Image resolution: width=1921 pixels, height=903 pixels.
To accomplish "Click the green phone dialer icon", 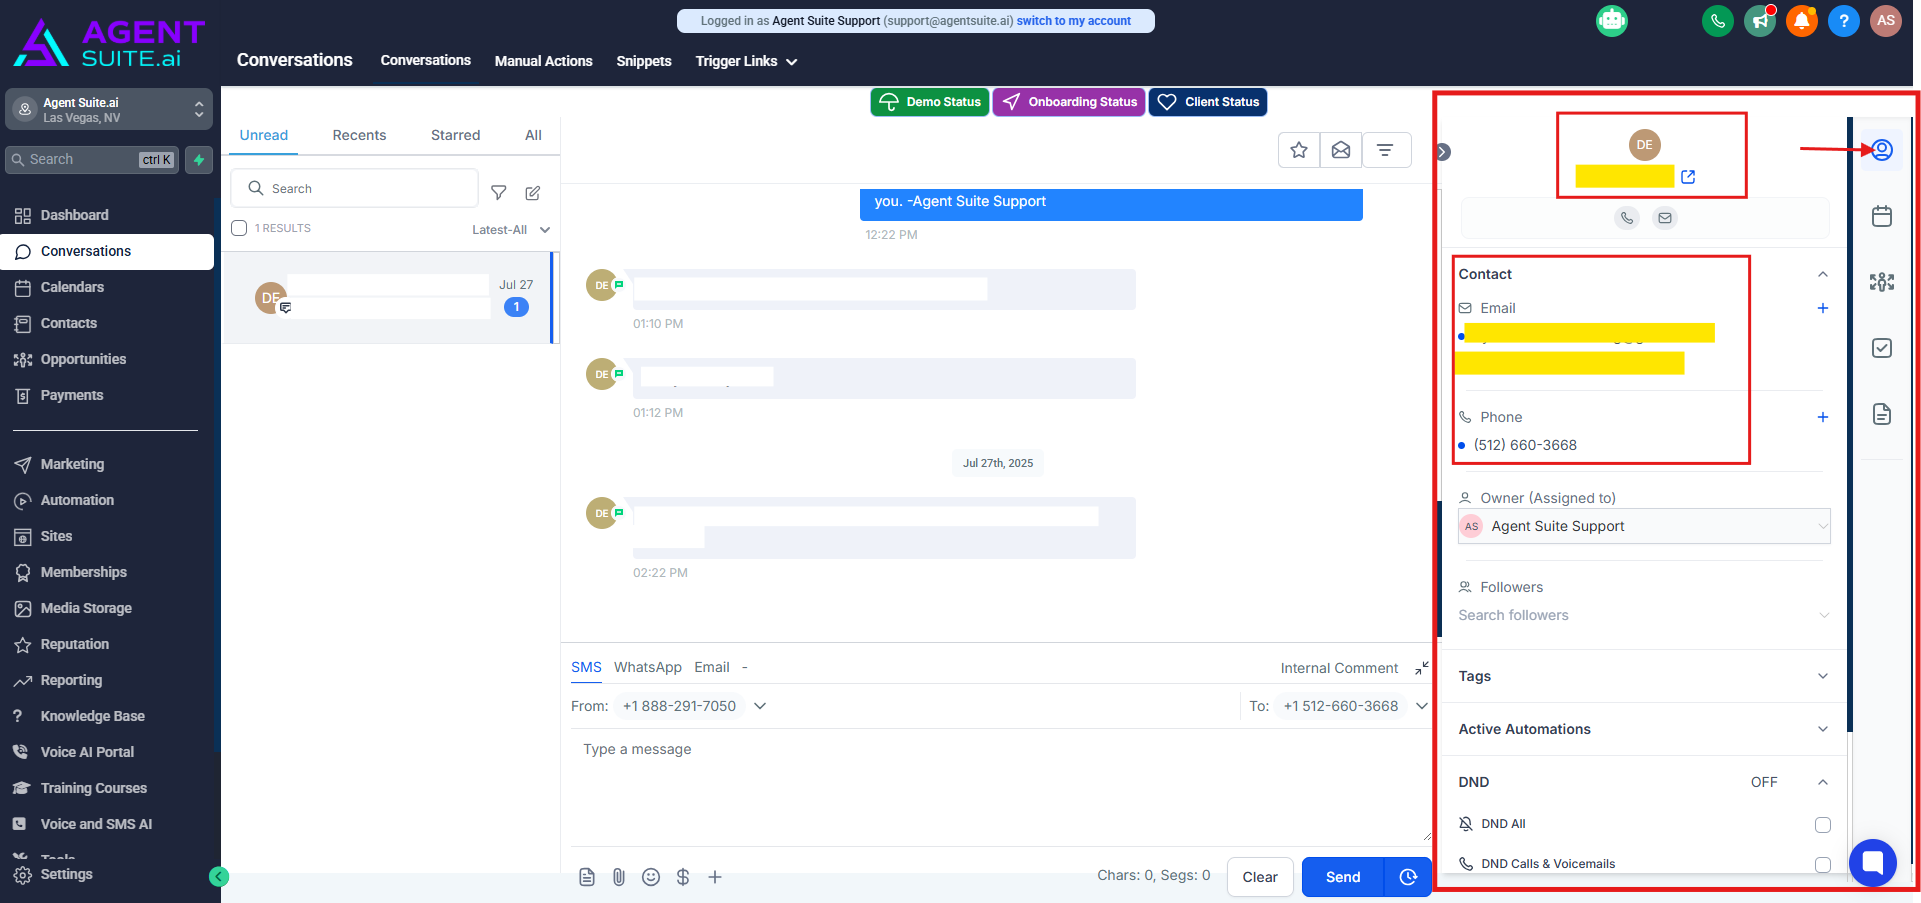I will point(1717,21).
